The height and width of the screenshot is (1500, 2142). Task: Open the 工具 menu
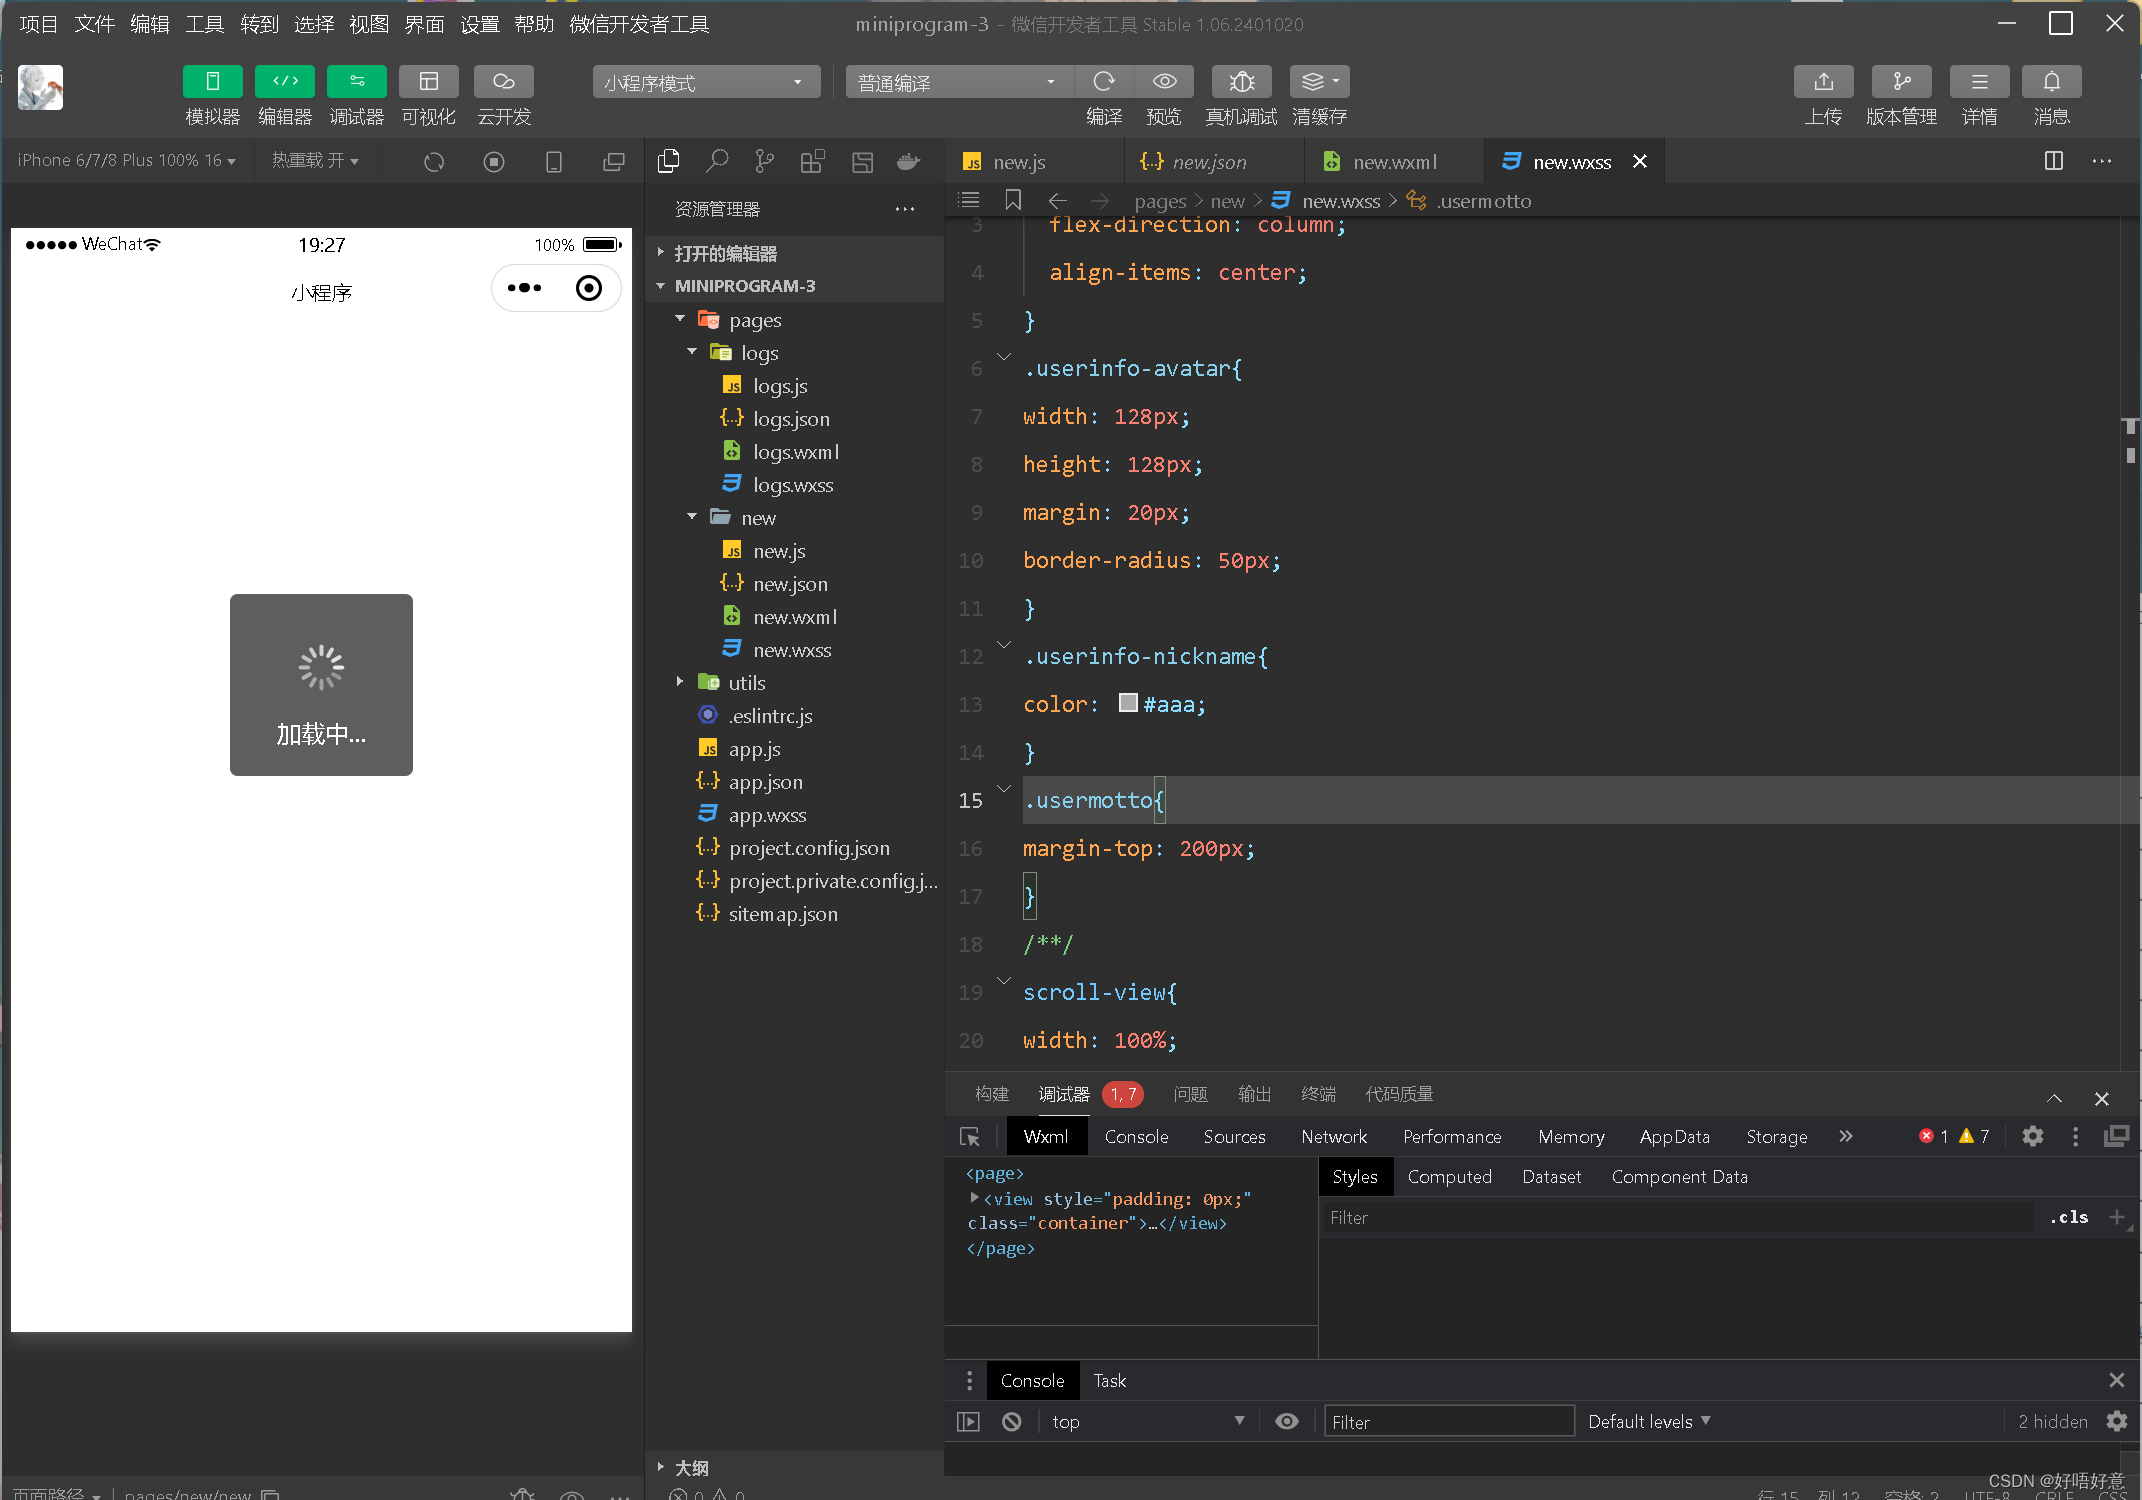(204, 24)
